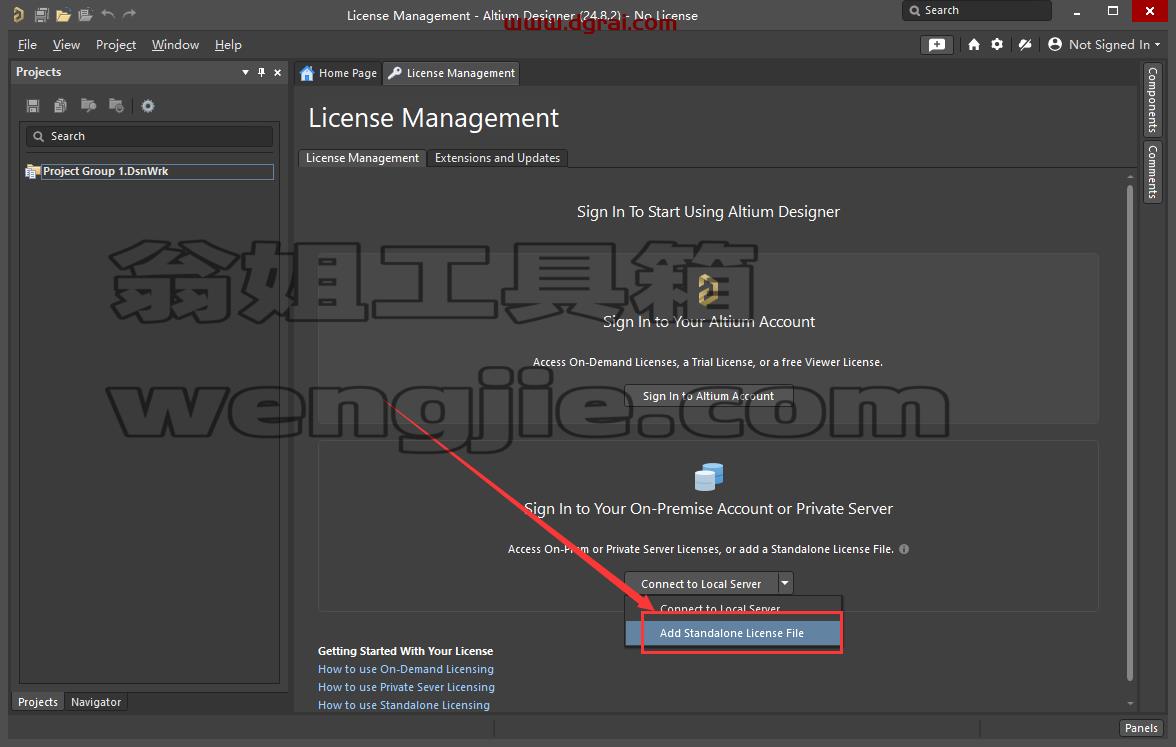The image size is (1176, 747).
Task: Click the feedback comment-plus icon
Action: [937, 45]
